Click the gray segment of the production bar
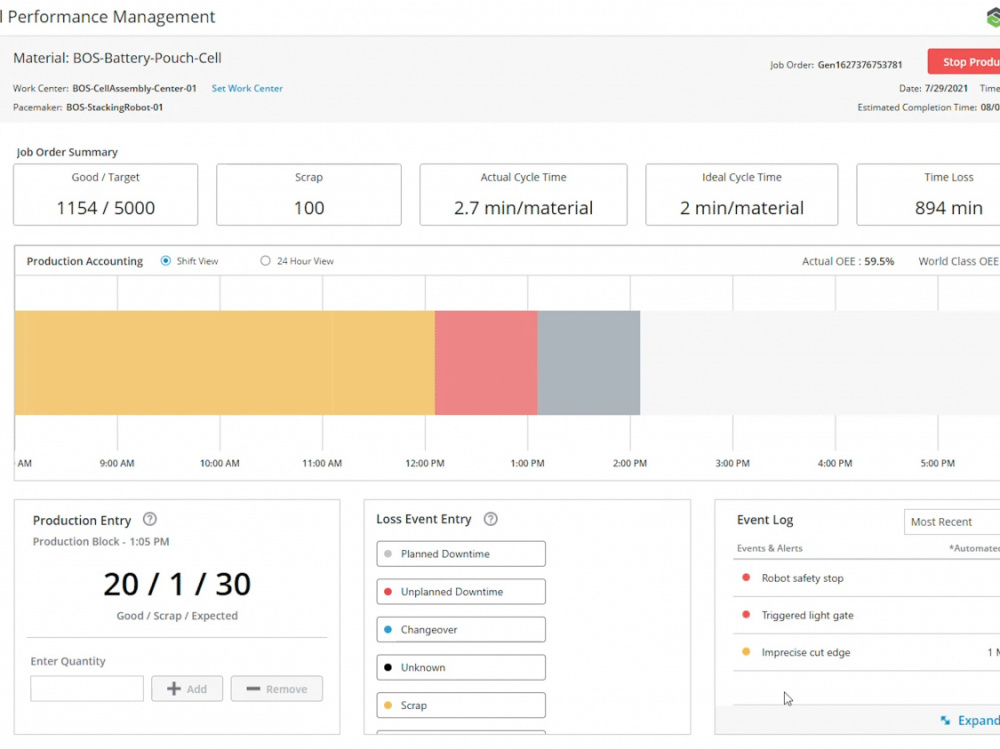The width and height of the screenshot is (1000, 749). (x=589, y=363)
